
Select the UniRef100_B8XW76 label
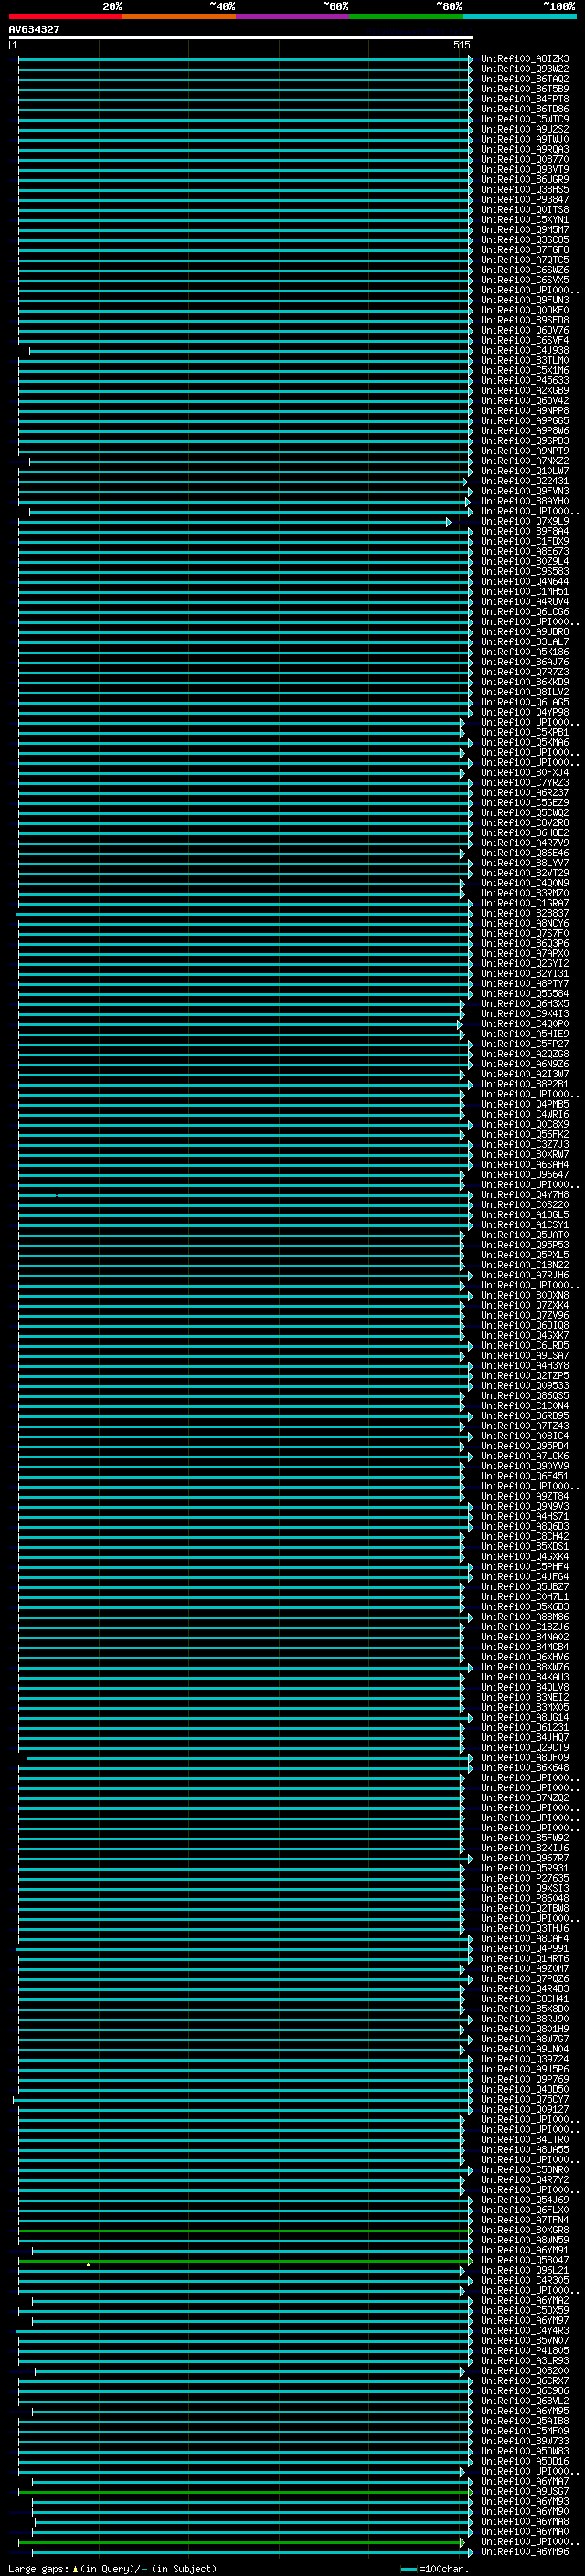tap(525, 1668)
